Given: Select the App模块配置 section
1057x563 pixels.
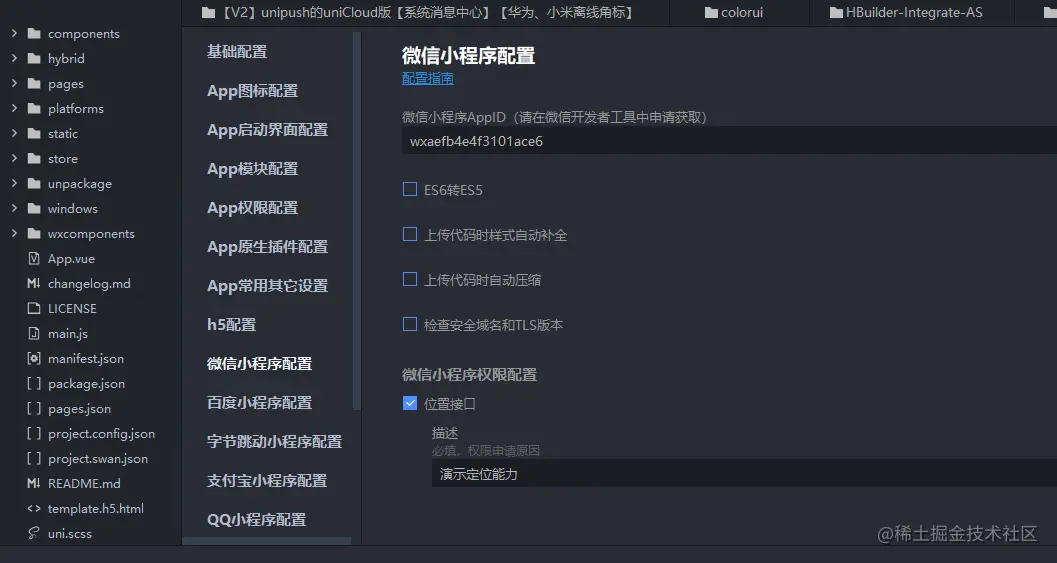Looking at the screenshot, I should 252,169.
